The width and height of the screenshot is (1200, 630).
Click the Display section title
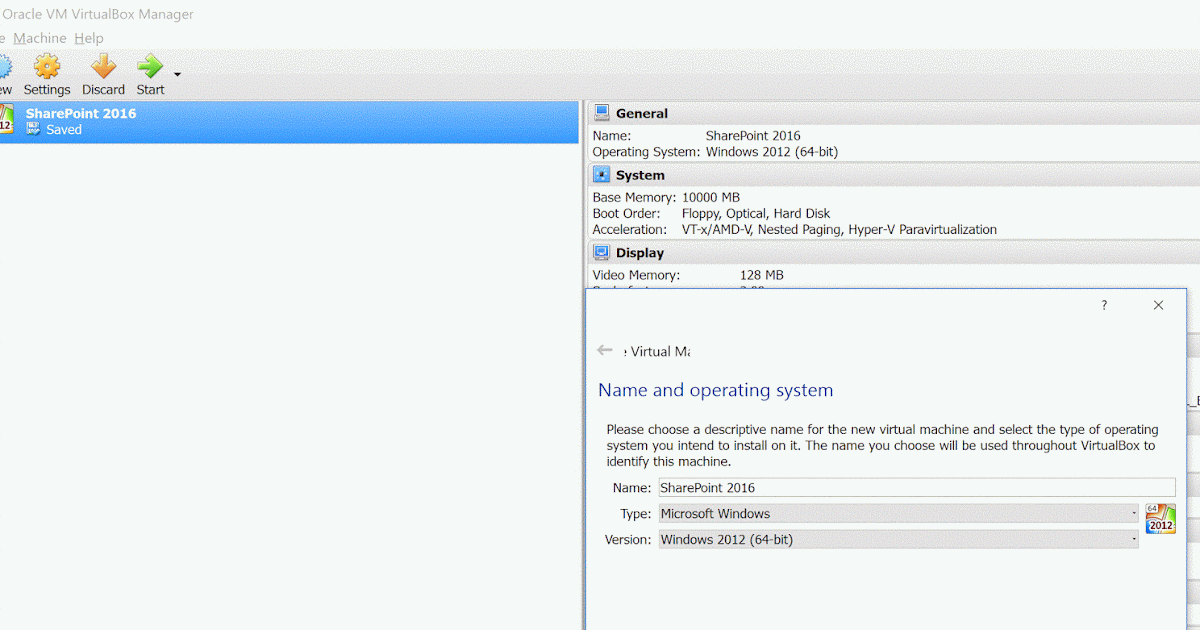point(642,254)
